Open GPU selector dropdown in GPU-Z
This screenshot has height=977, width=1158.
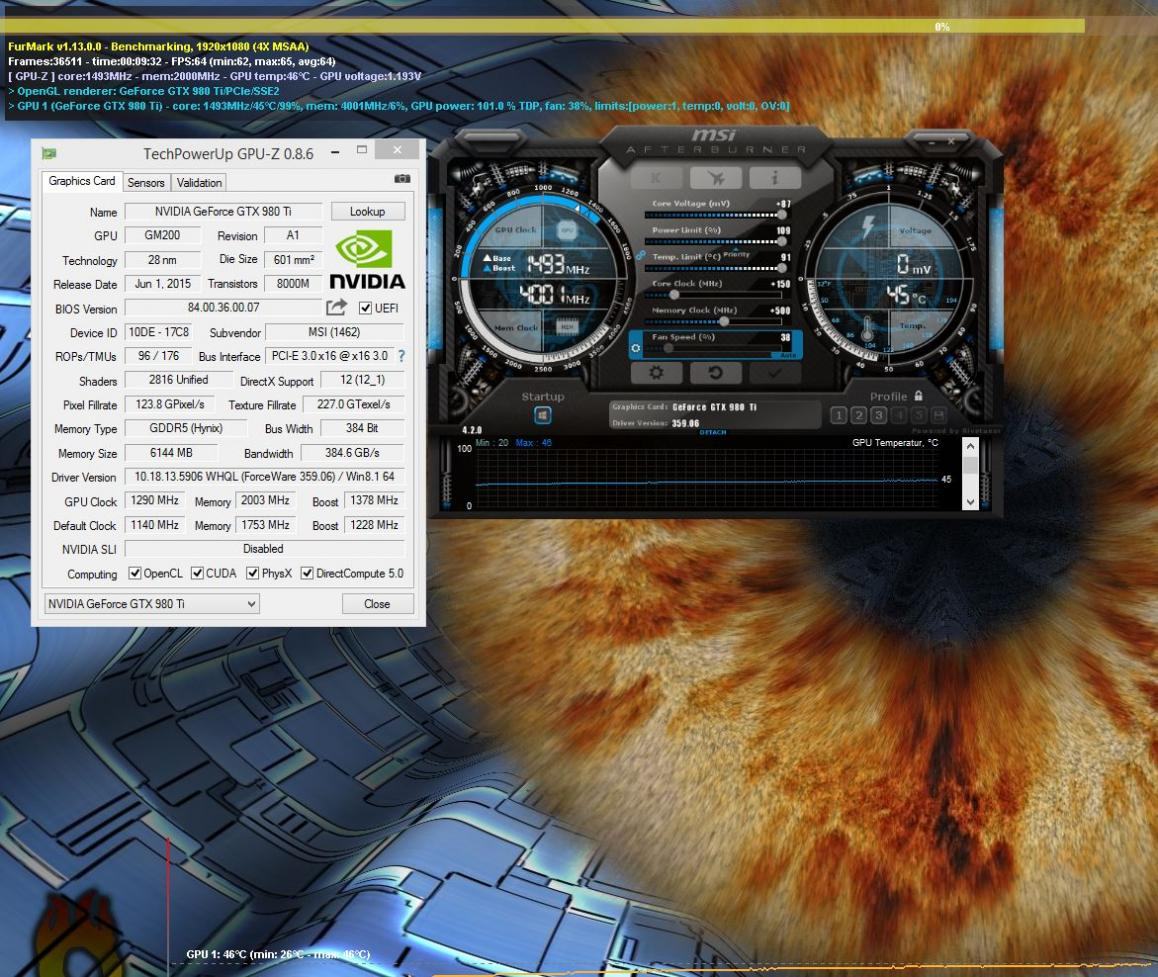coord(151,604)
